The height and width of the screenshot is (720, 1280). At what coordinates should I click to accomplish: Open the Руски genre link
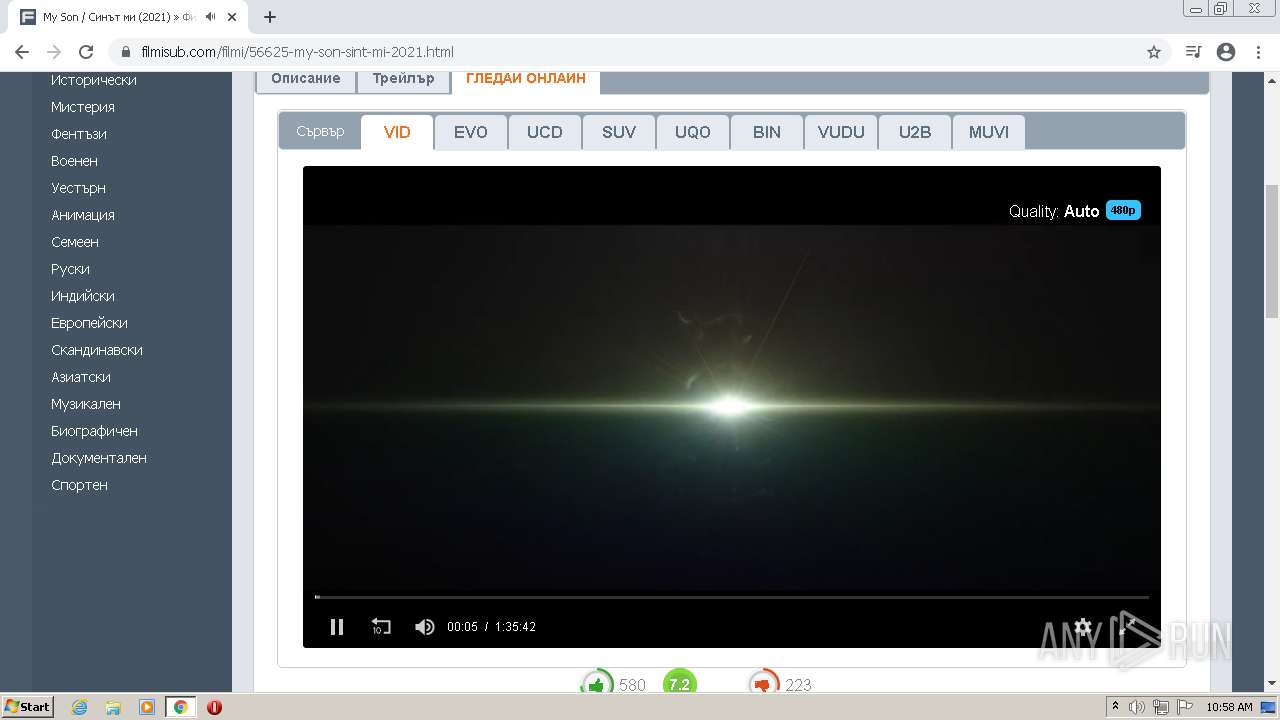(x=70, y=269)
